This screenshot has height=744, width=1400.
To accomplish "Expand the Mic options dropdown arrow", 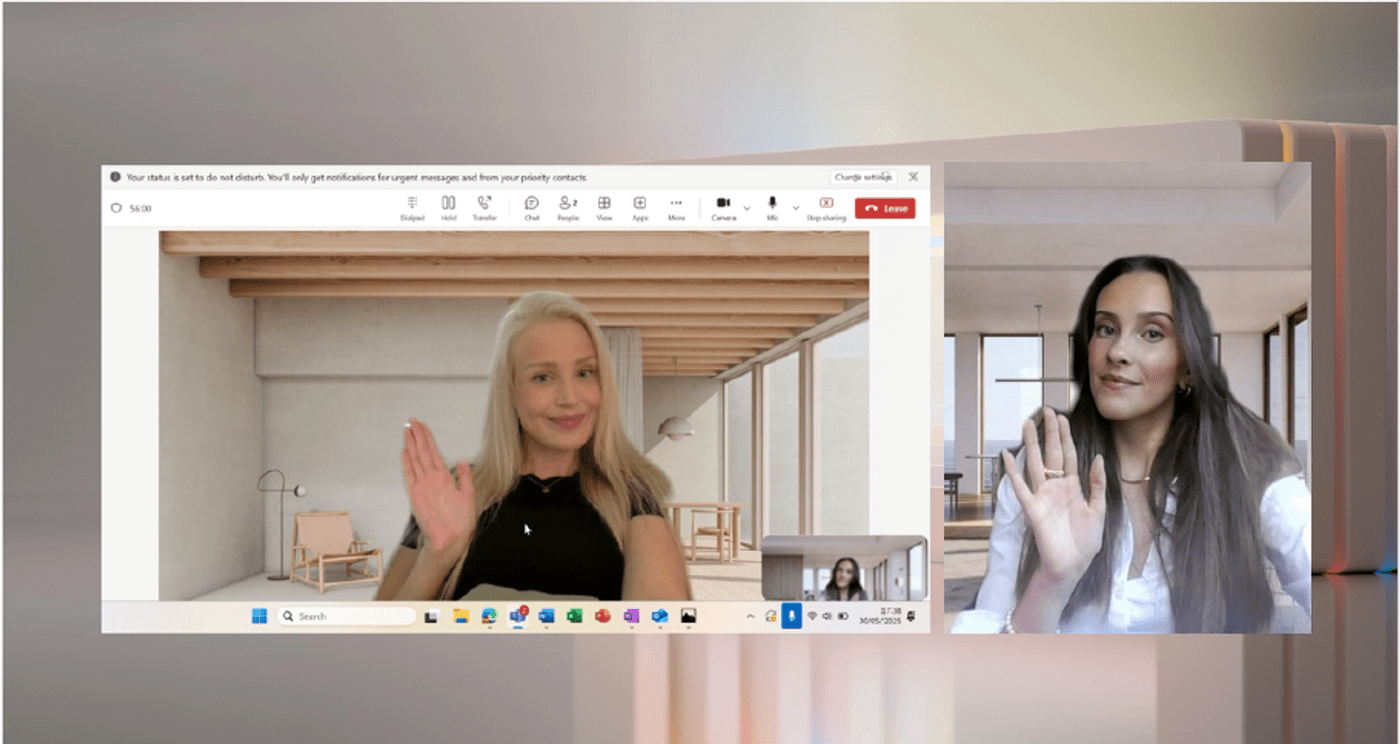I will click(x=796, y=208).
